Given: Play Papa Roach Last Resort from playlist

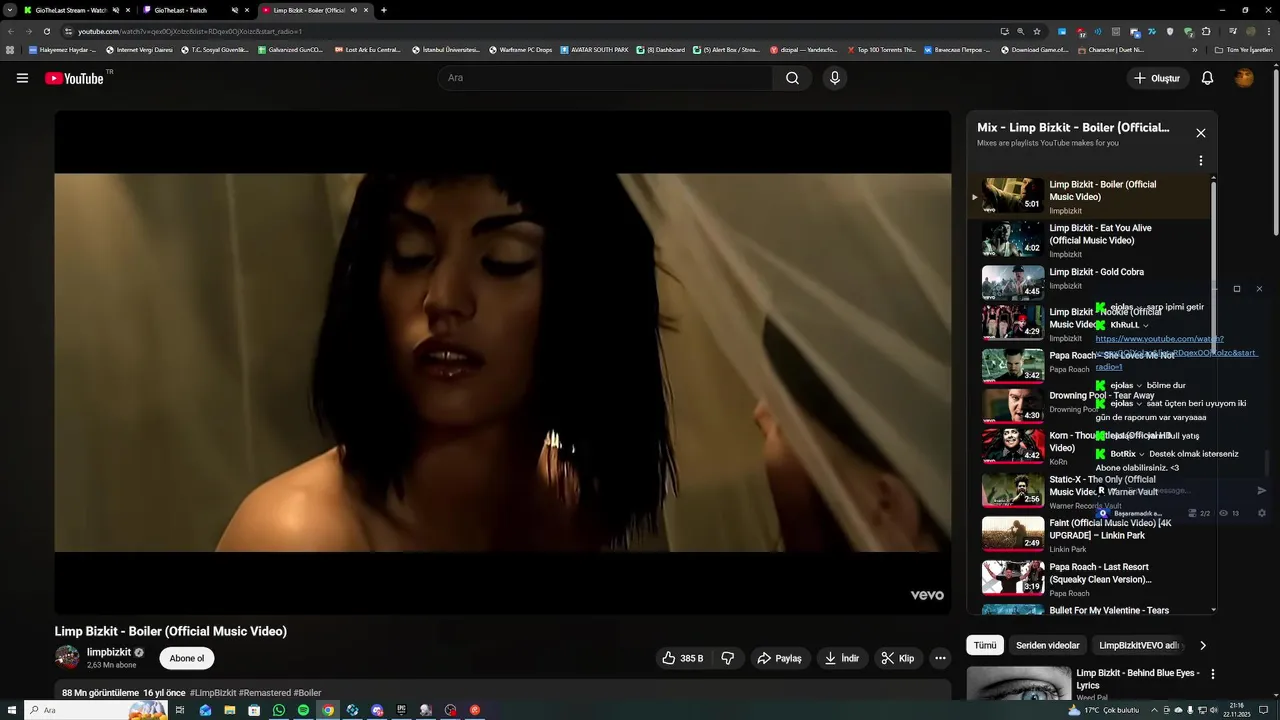Looking at the screenshot, I should (x=1090, y=577).
